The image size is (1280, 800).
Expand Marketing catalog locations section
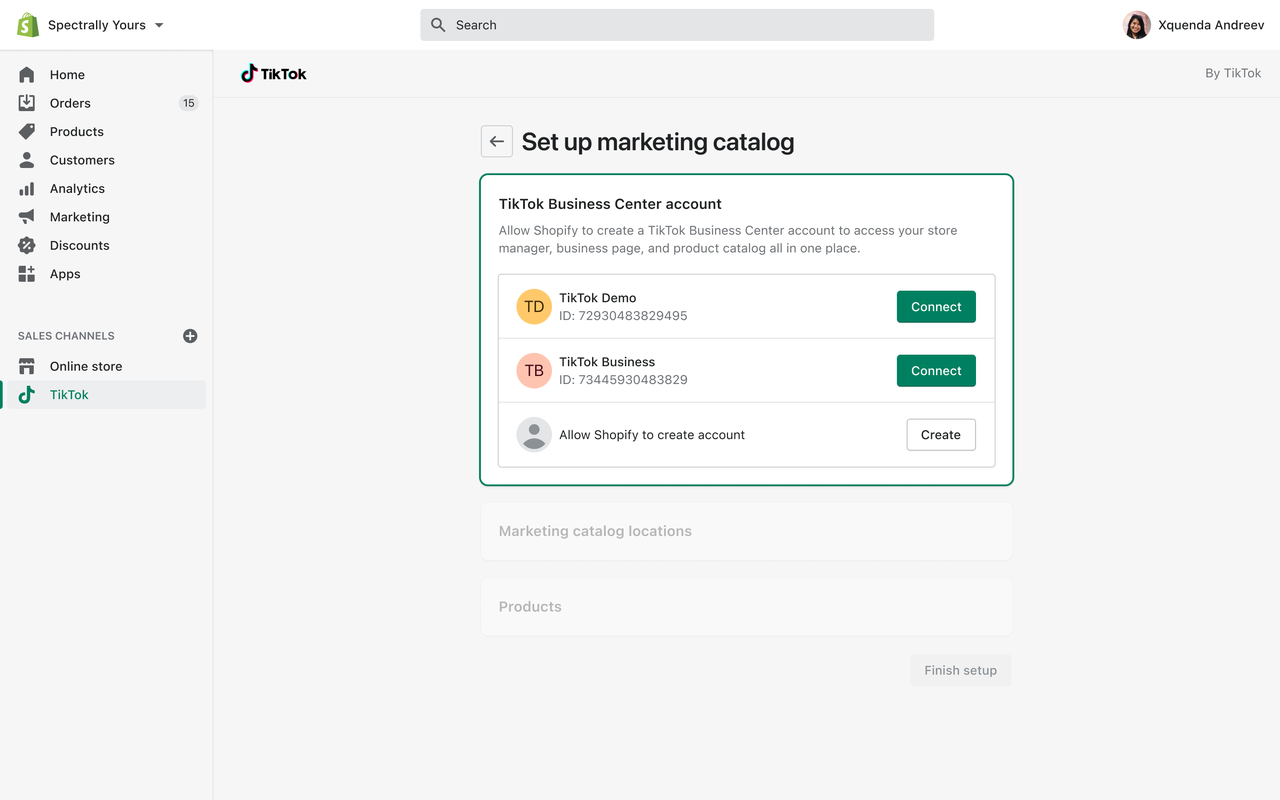point(747,531)
